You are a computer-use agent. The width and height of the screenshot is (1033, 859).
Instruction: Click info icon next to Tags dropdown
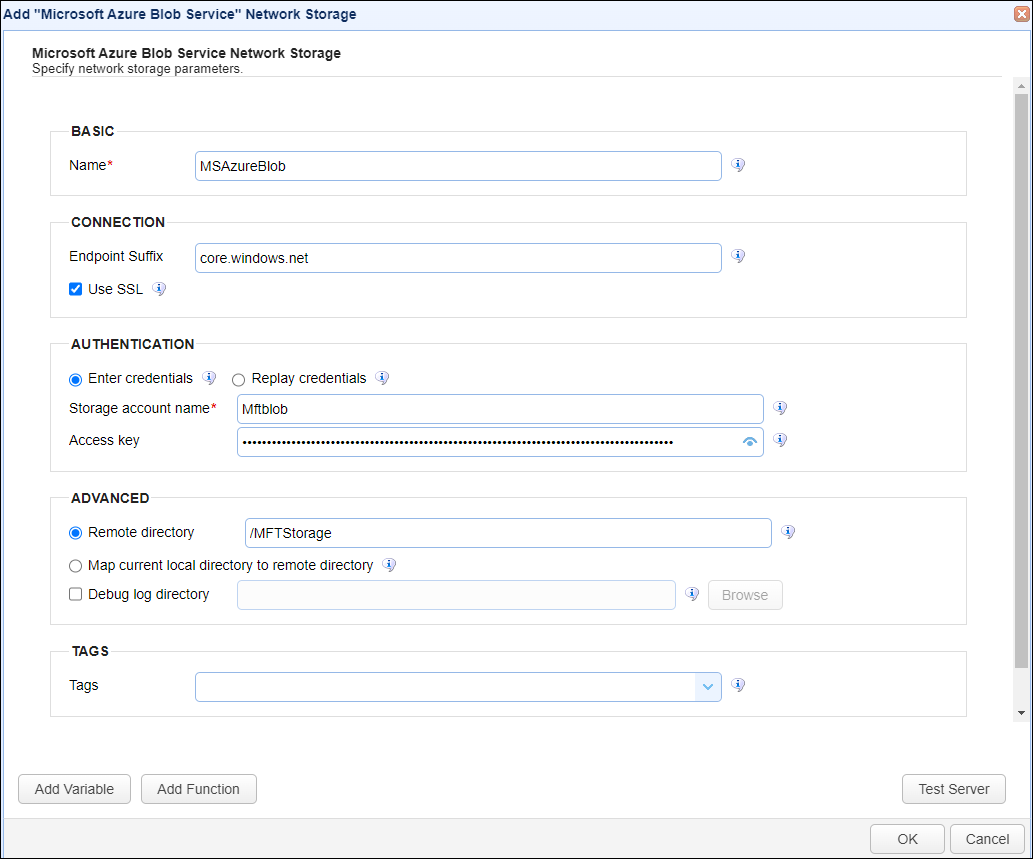pos(738,685)
